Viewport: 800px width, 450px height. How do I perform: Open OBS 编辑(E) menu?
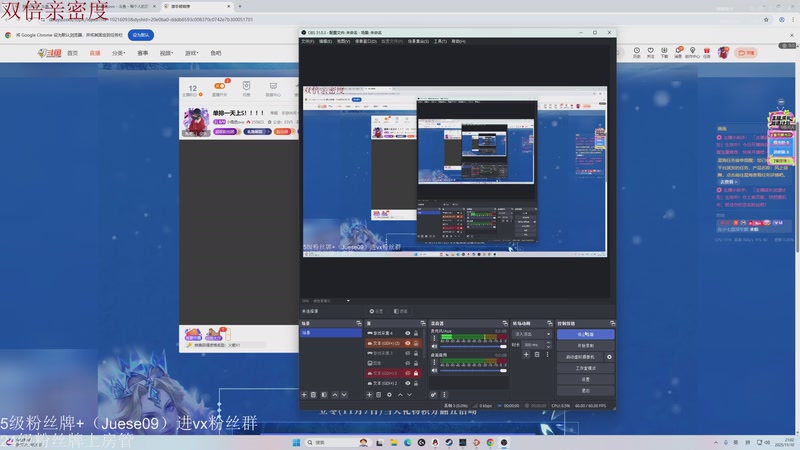326,41
